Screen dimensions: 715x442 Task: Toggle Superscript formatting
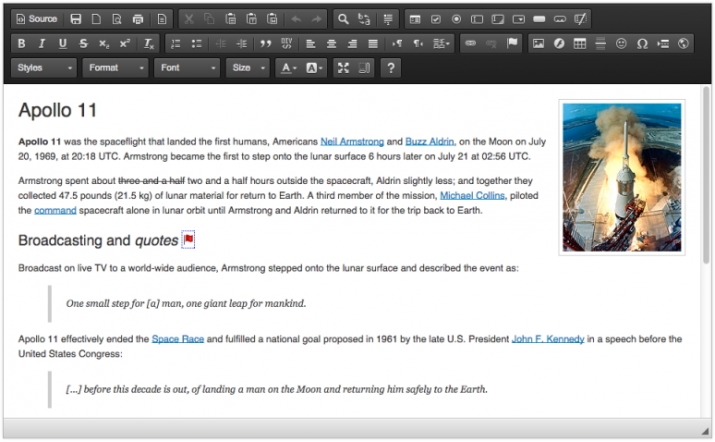124,44
